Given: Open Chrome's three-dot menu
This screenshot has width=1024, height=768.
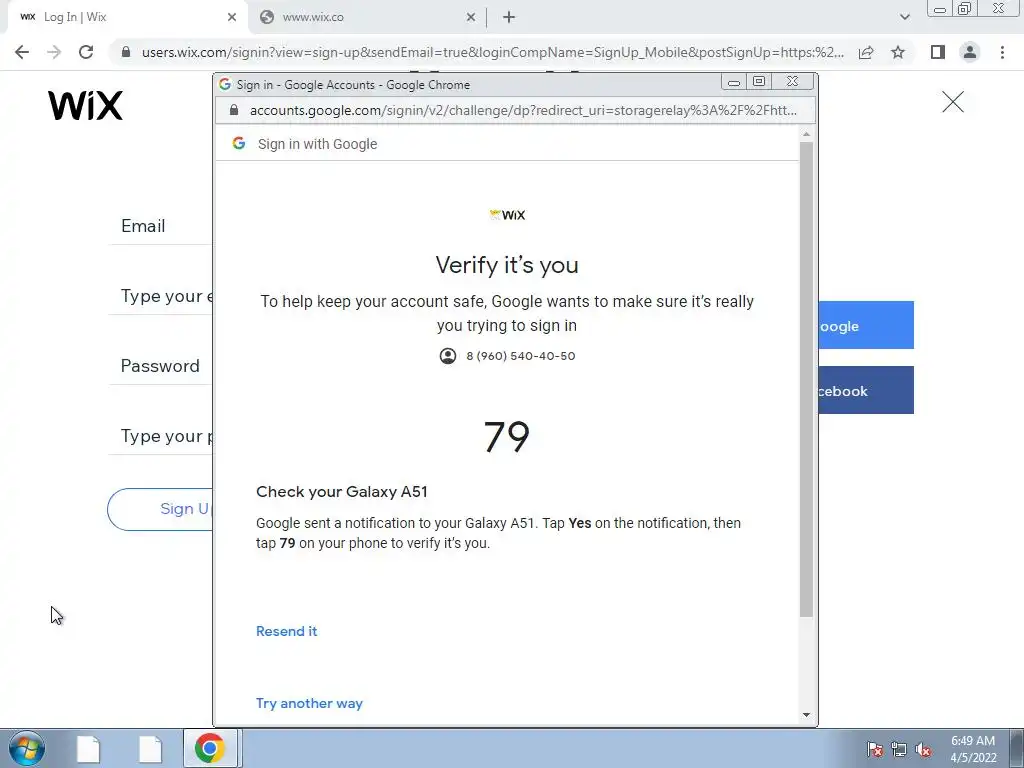Looking at the screenshot, I should [1002, 52].
